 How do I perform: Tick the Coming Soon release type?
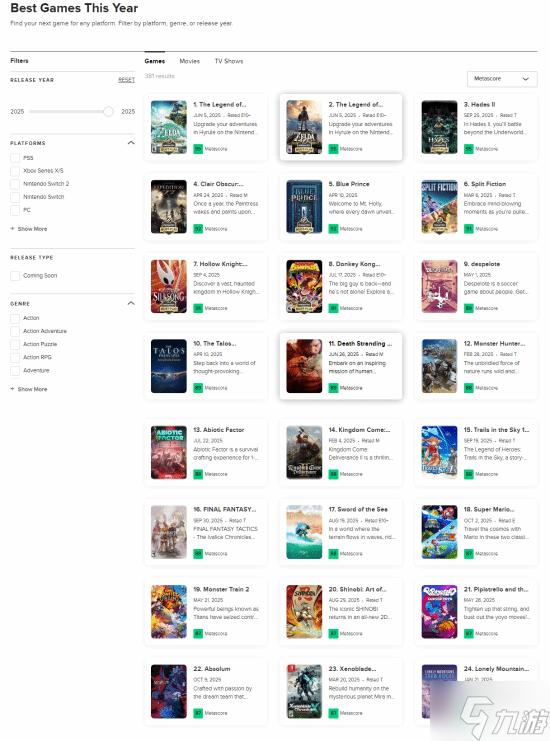click(15, 276)
